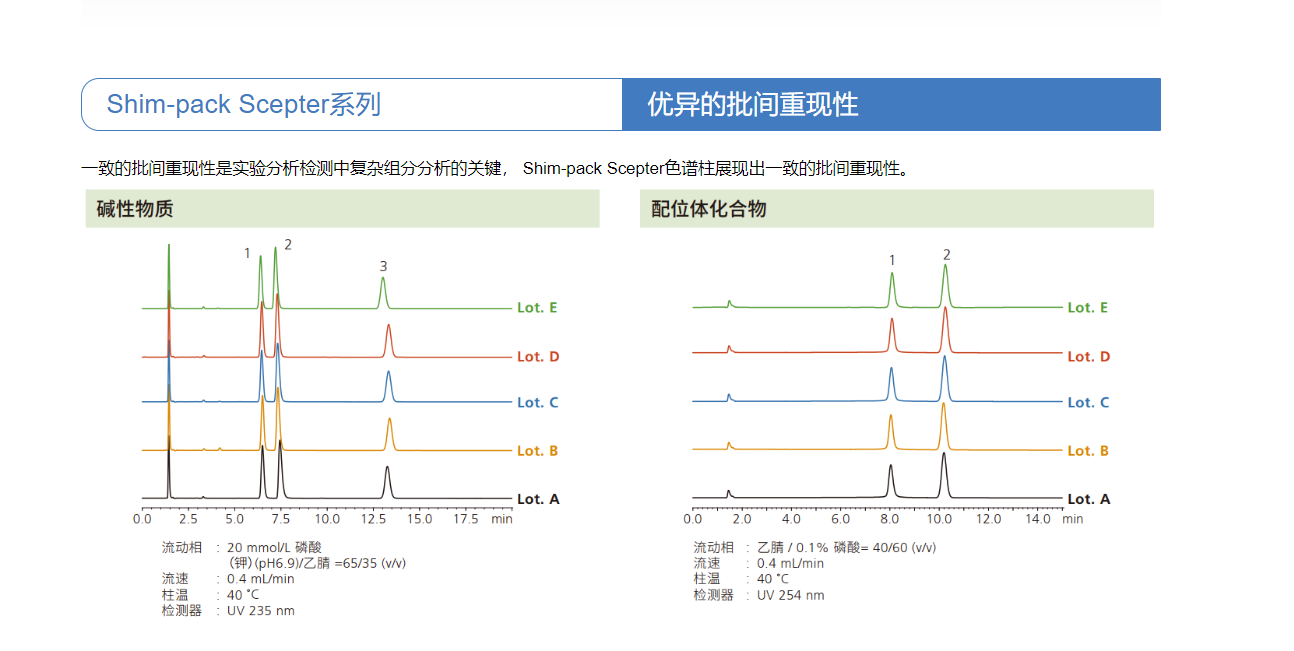Select peak label 2 in 配位体化合物 chart
This screenshot has width=1294, height=651.
click(946, 255)
